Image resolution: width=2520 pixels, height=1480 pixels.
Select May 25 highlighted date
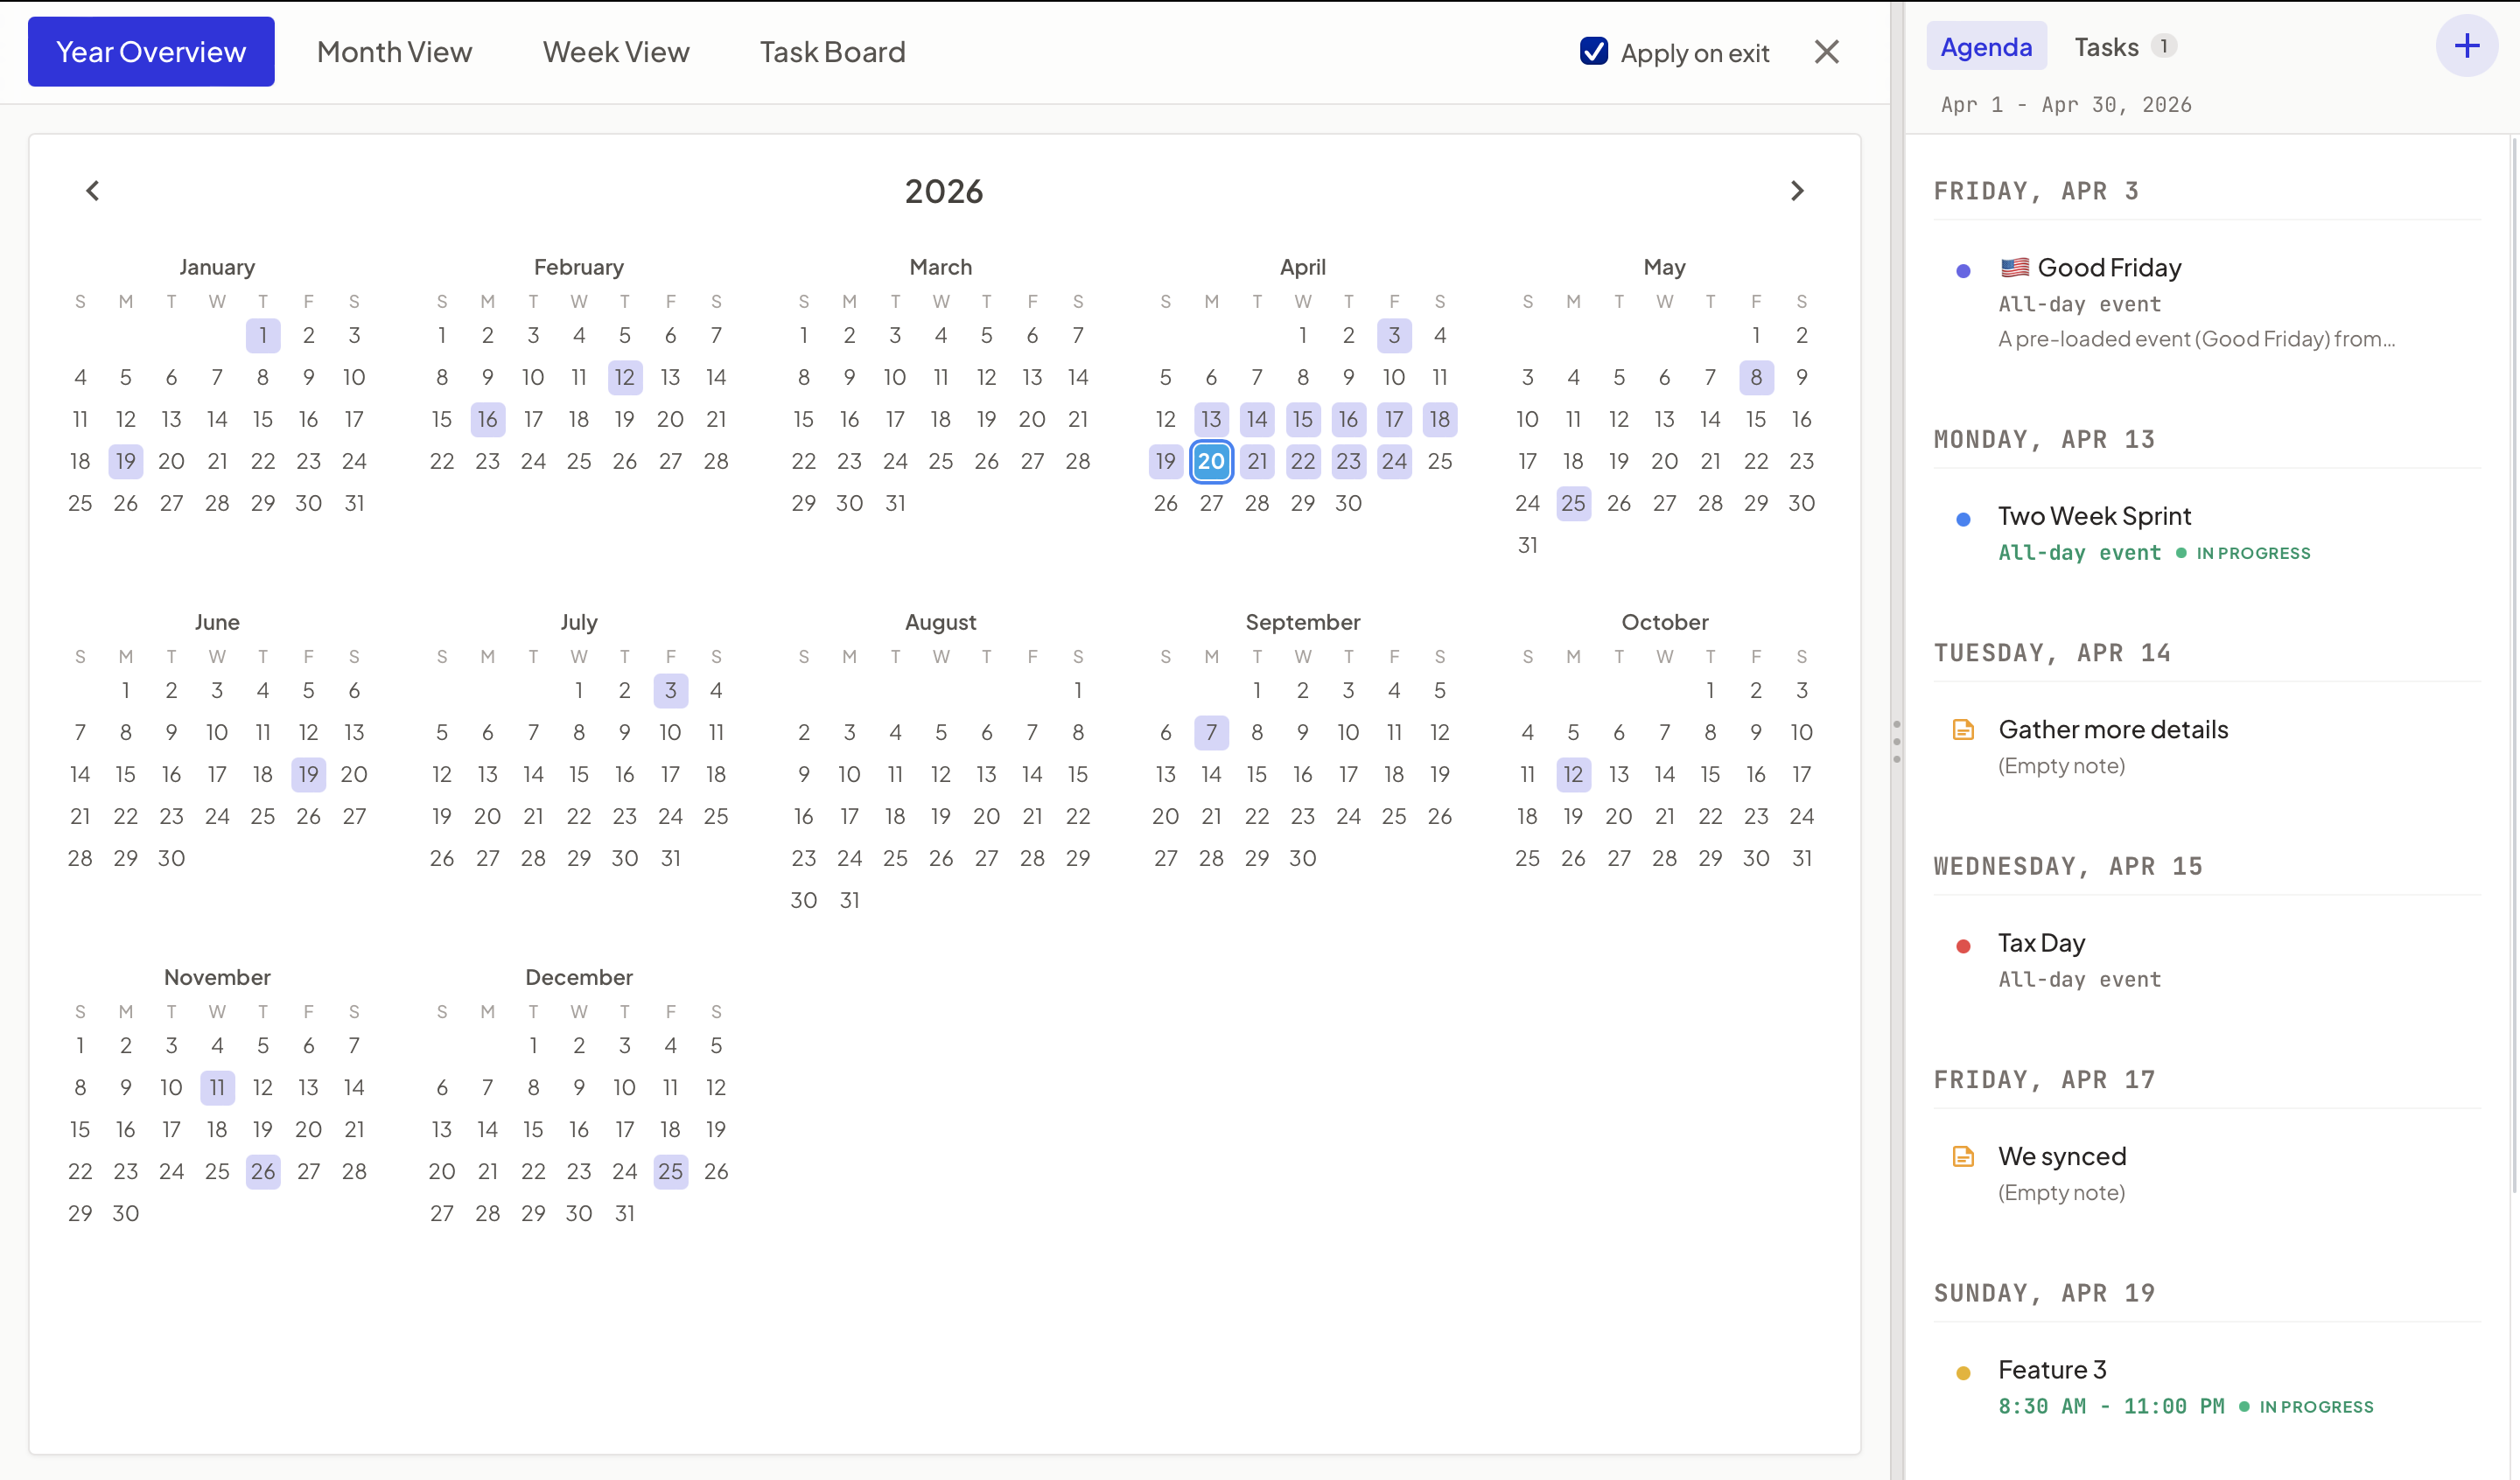(1573, 503)
